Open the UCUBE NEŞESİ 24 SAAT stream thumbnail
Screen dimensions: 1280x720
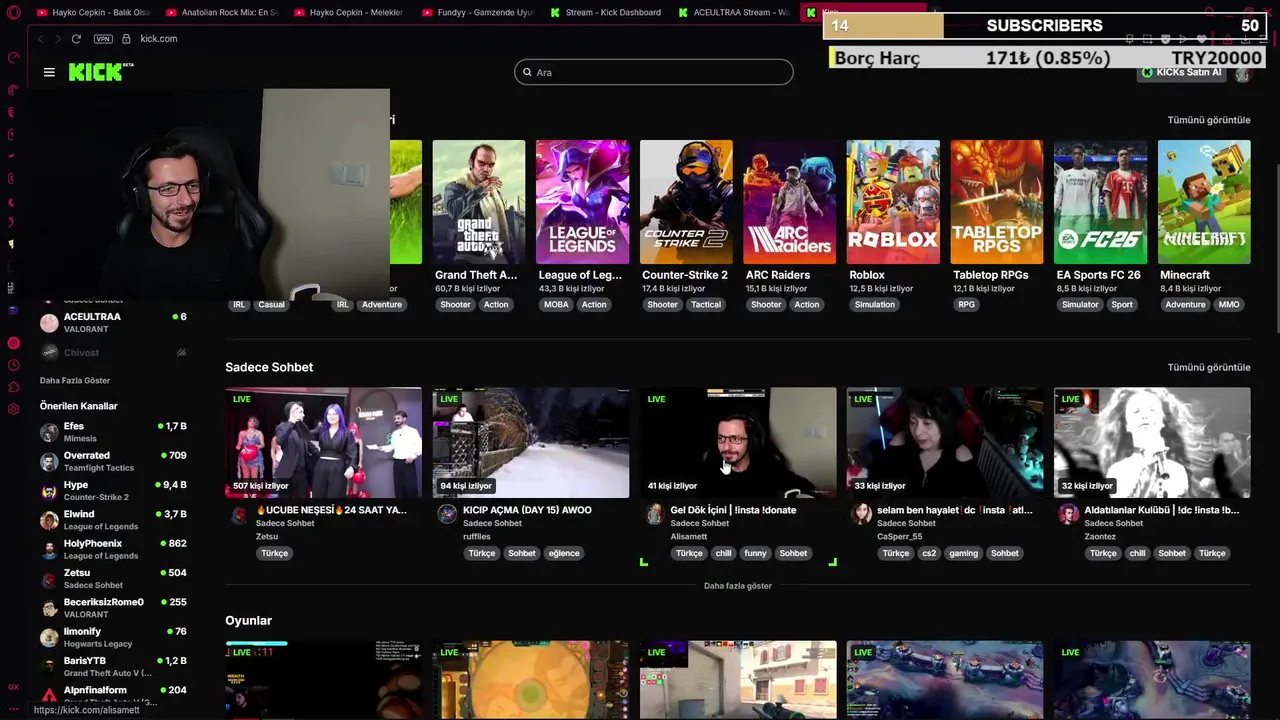click(323, 442)
